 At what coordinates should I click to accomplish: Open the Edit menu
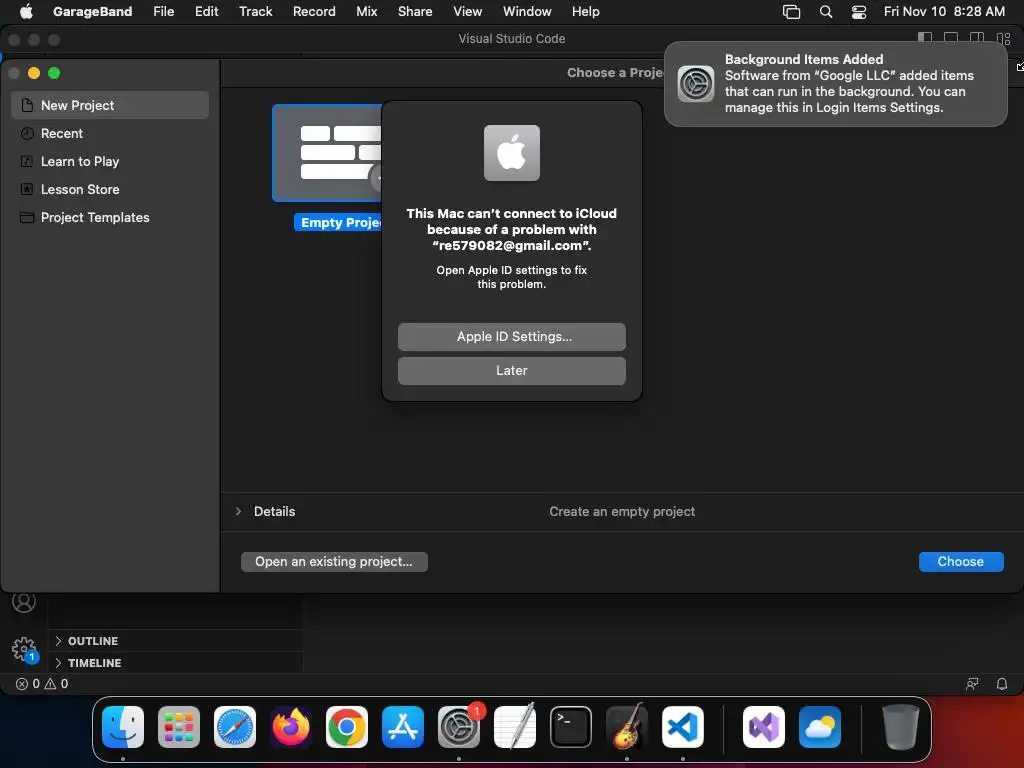coord(206,12)
